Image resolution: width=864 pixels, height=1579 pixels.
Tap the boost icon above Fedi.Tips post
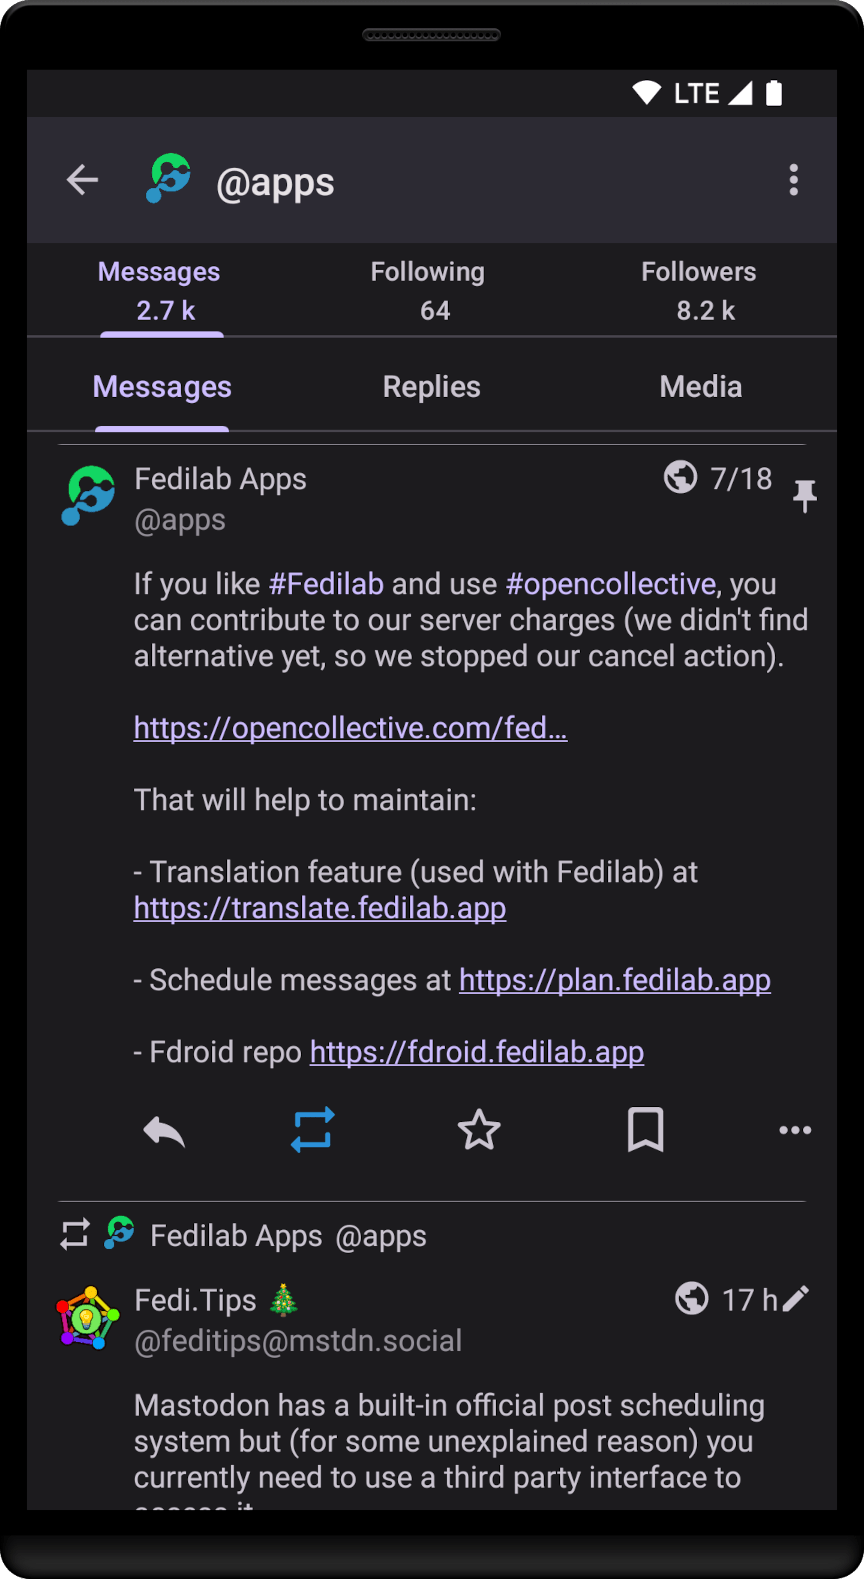click(x=75, y=1235)
